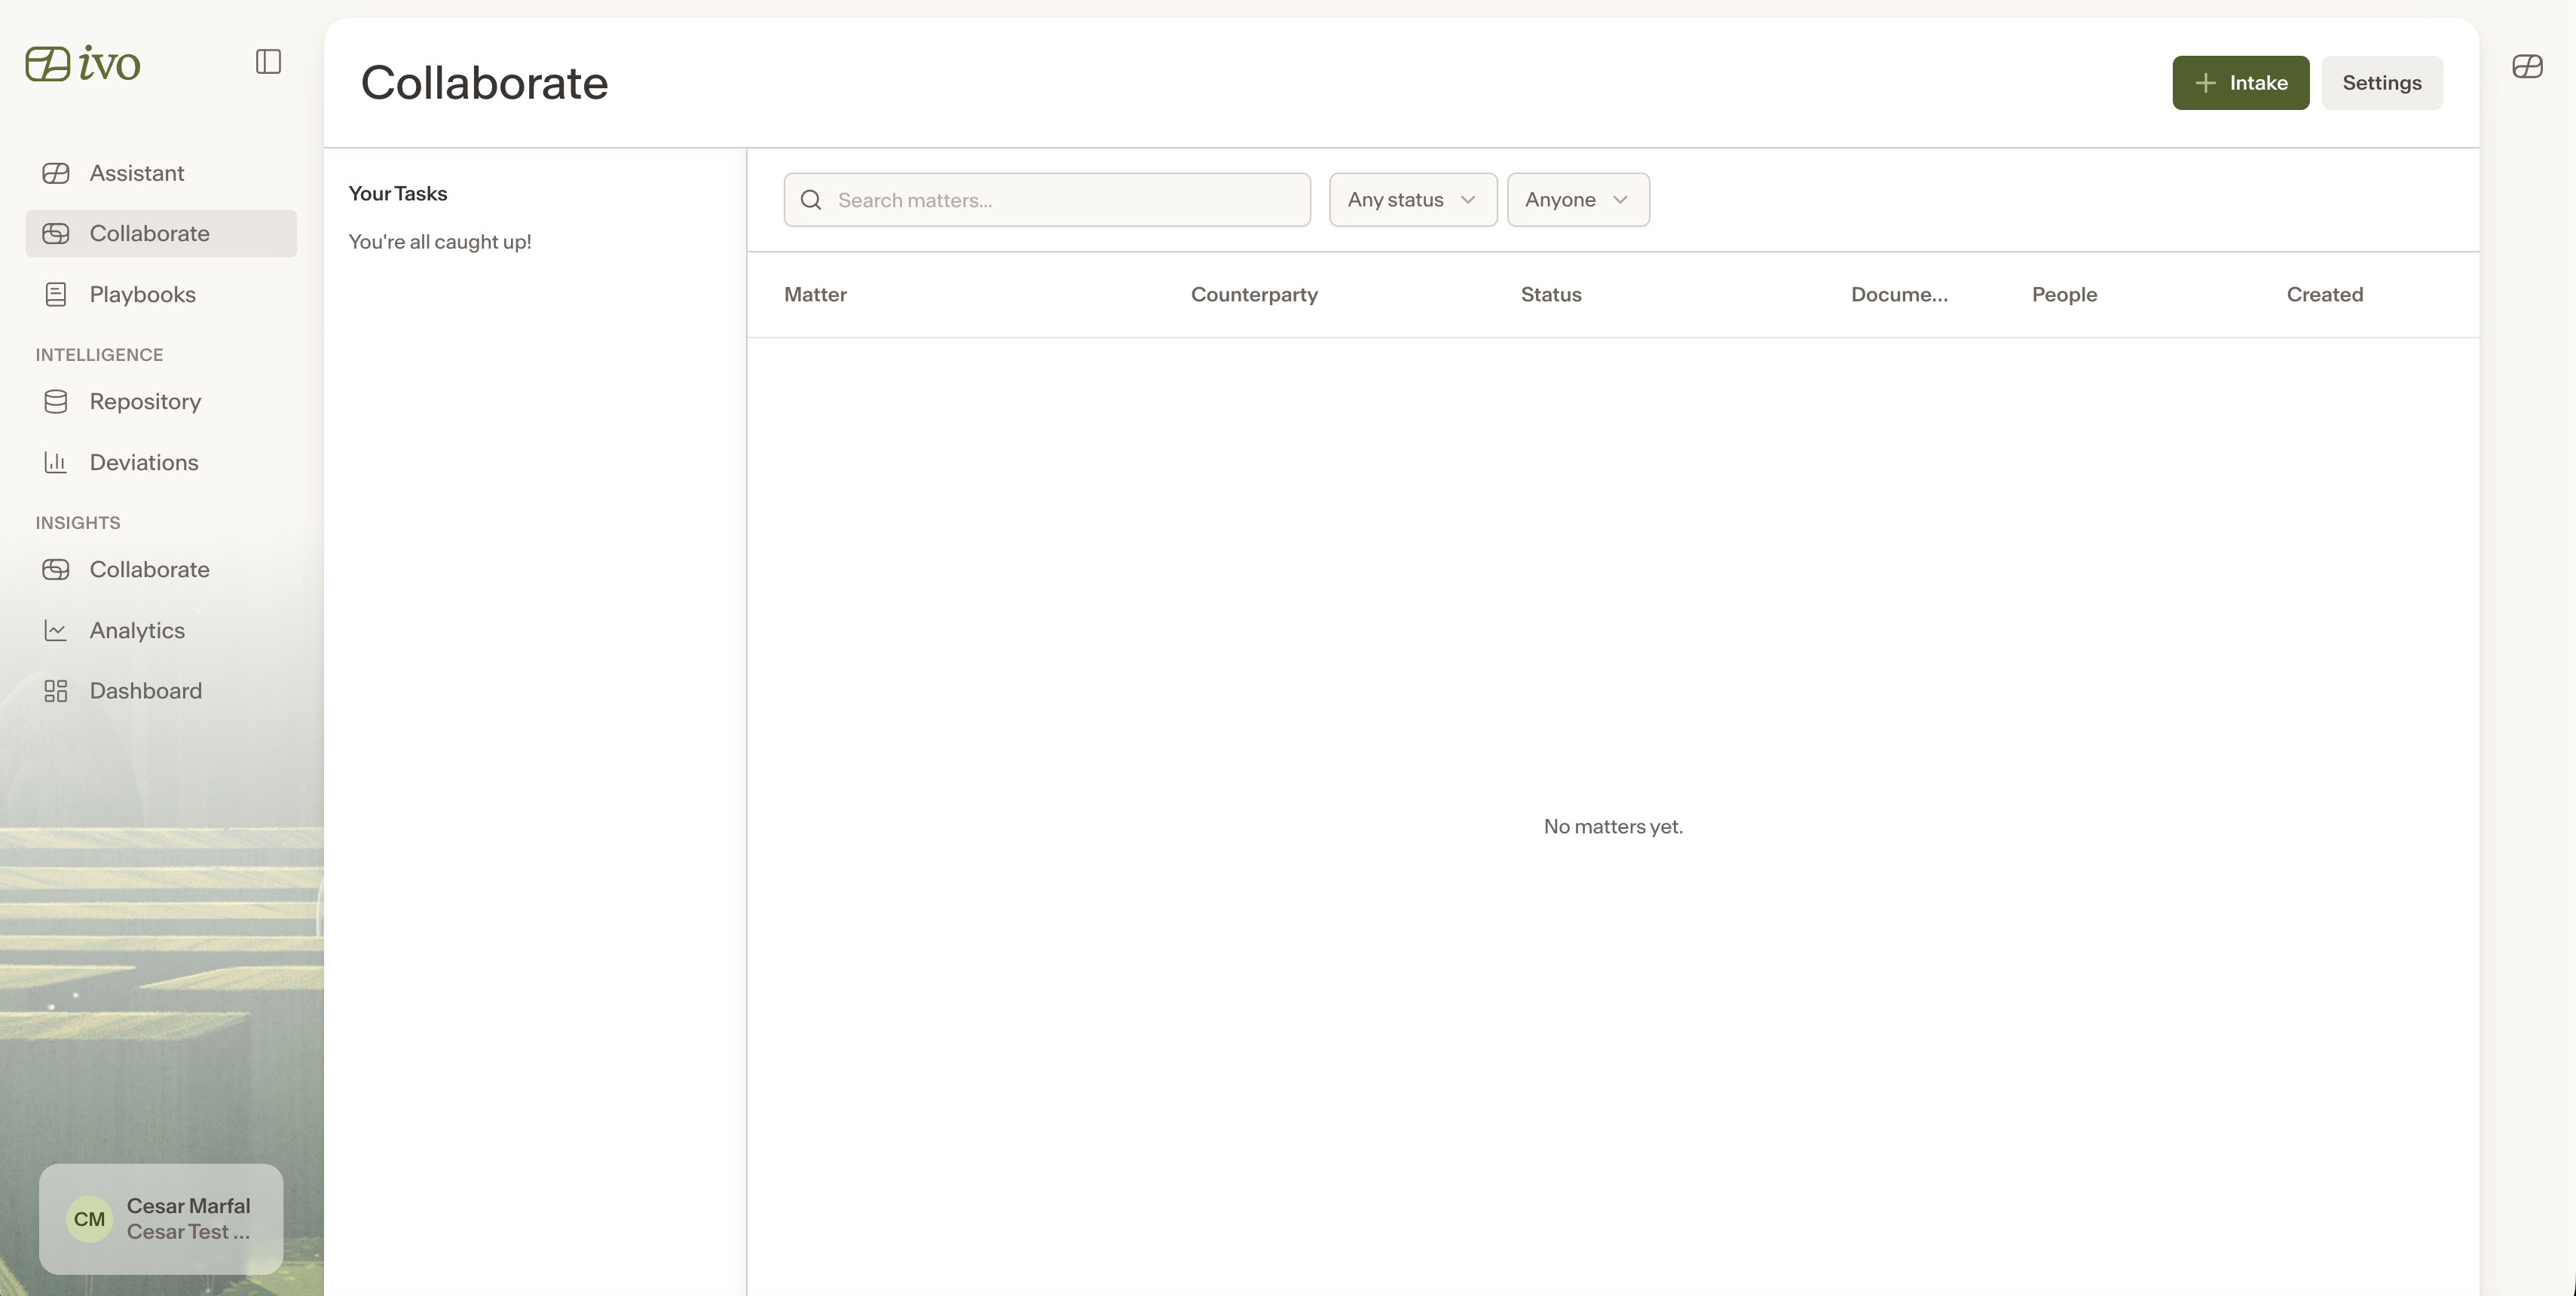Click the No matters yet message
Screen dimensions: 2576x1296
1613,827
